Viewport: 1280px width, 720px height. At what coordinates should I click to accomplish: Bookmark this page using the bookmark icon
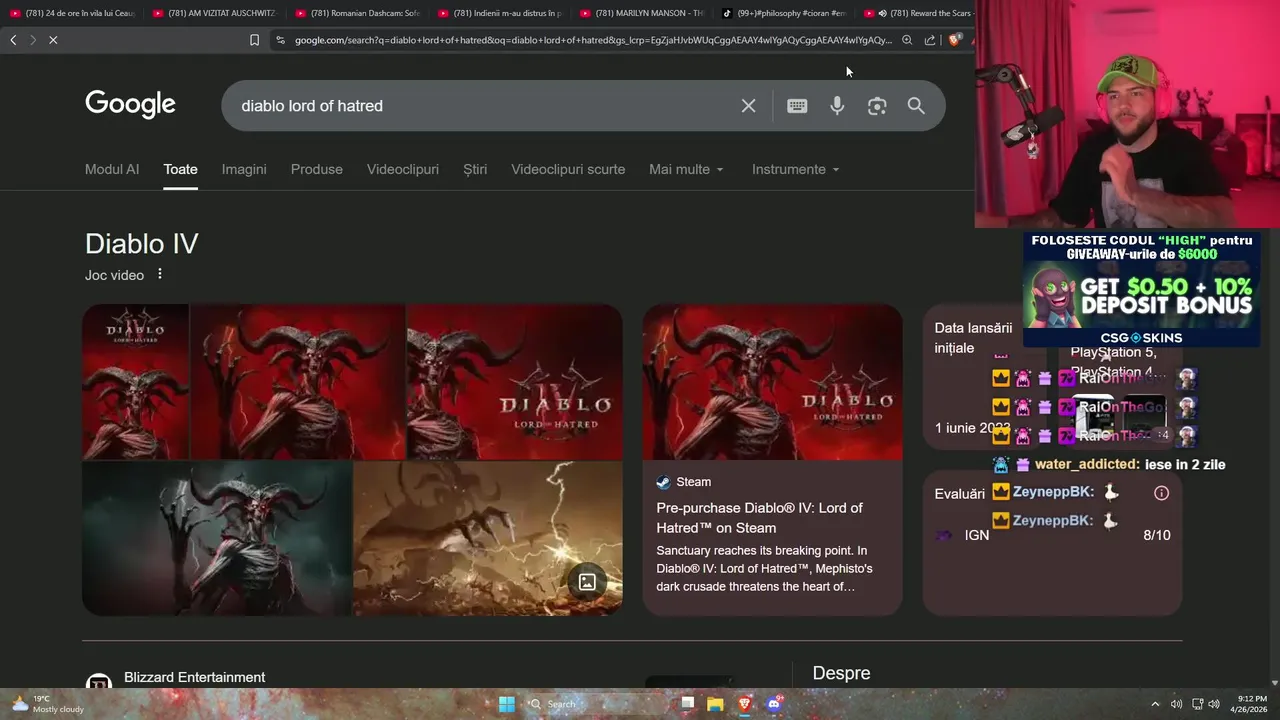pyautogui.click(x=254, y=40)
